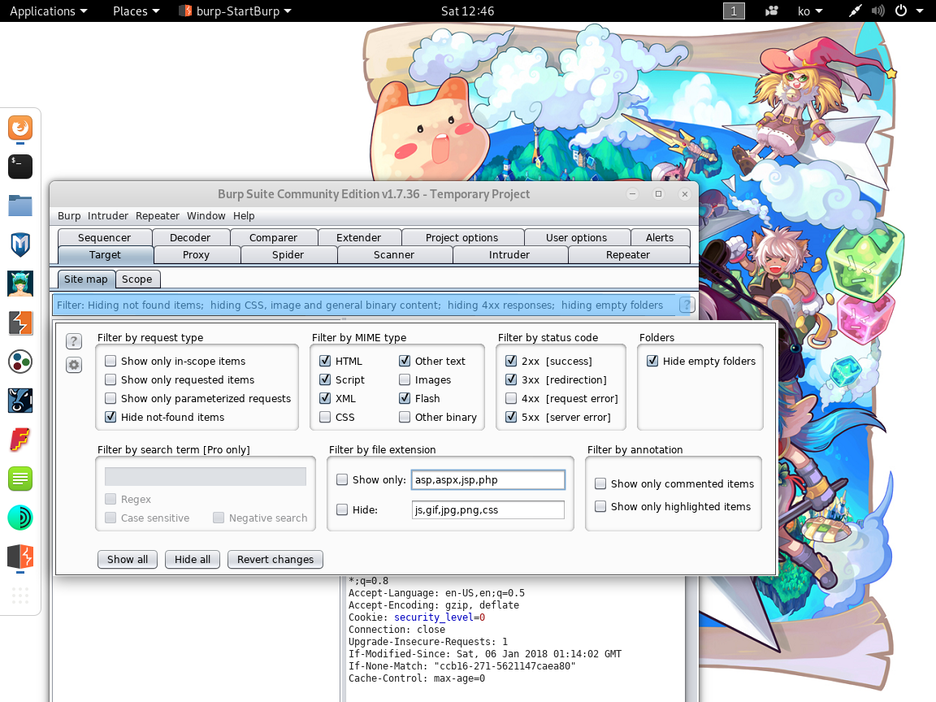Toggle 3xx redirection status filter
The height and width of the screenshot is (702, 936).
coord(511,380)
